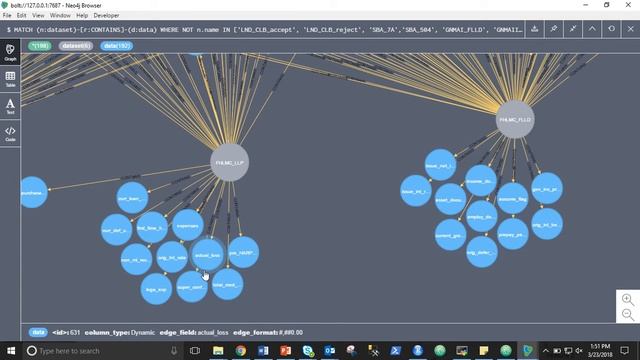Click the Cortana microphone icon
This screenshot has width=640, height=360.
174,351
